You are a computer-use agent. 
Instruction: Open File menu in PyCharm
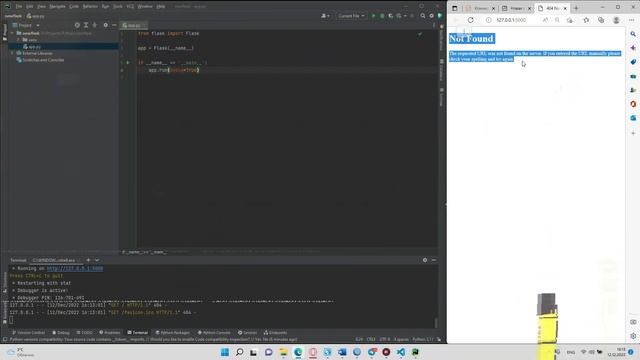tap(19, 7)
